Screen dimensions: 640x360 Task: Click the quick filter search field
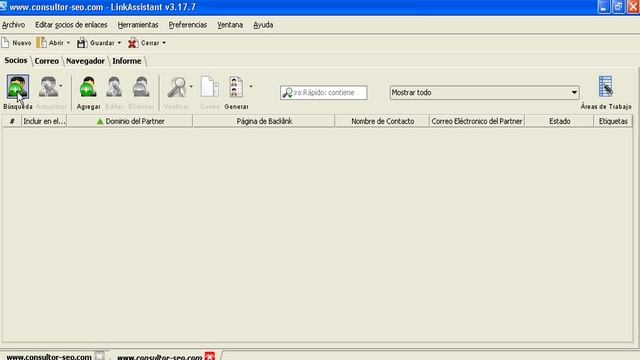(x=324, y=93)
